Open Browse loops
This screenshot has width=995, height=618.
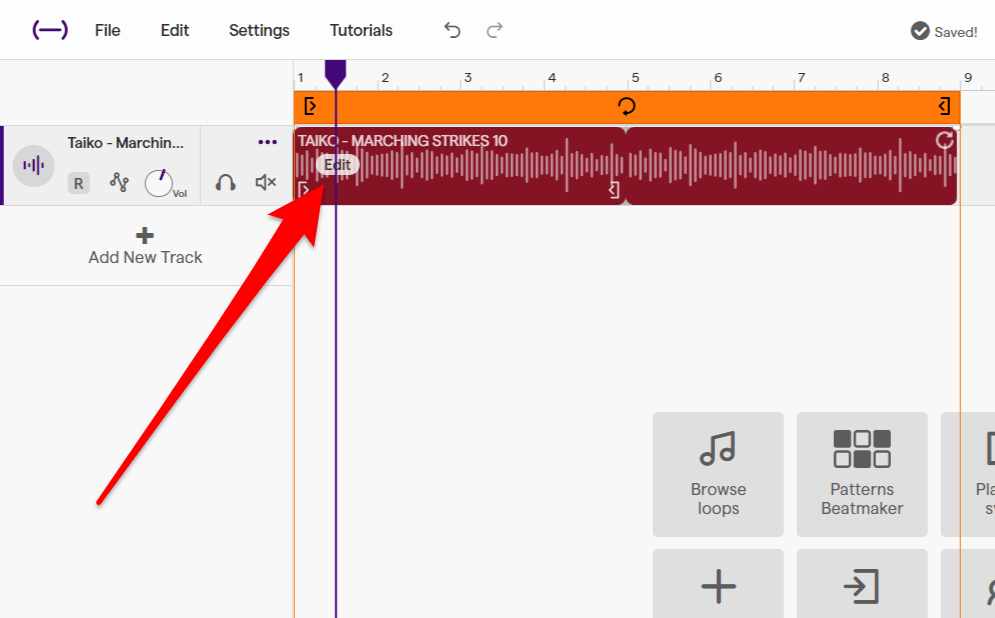tap(718, 475)
